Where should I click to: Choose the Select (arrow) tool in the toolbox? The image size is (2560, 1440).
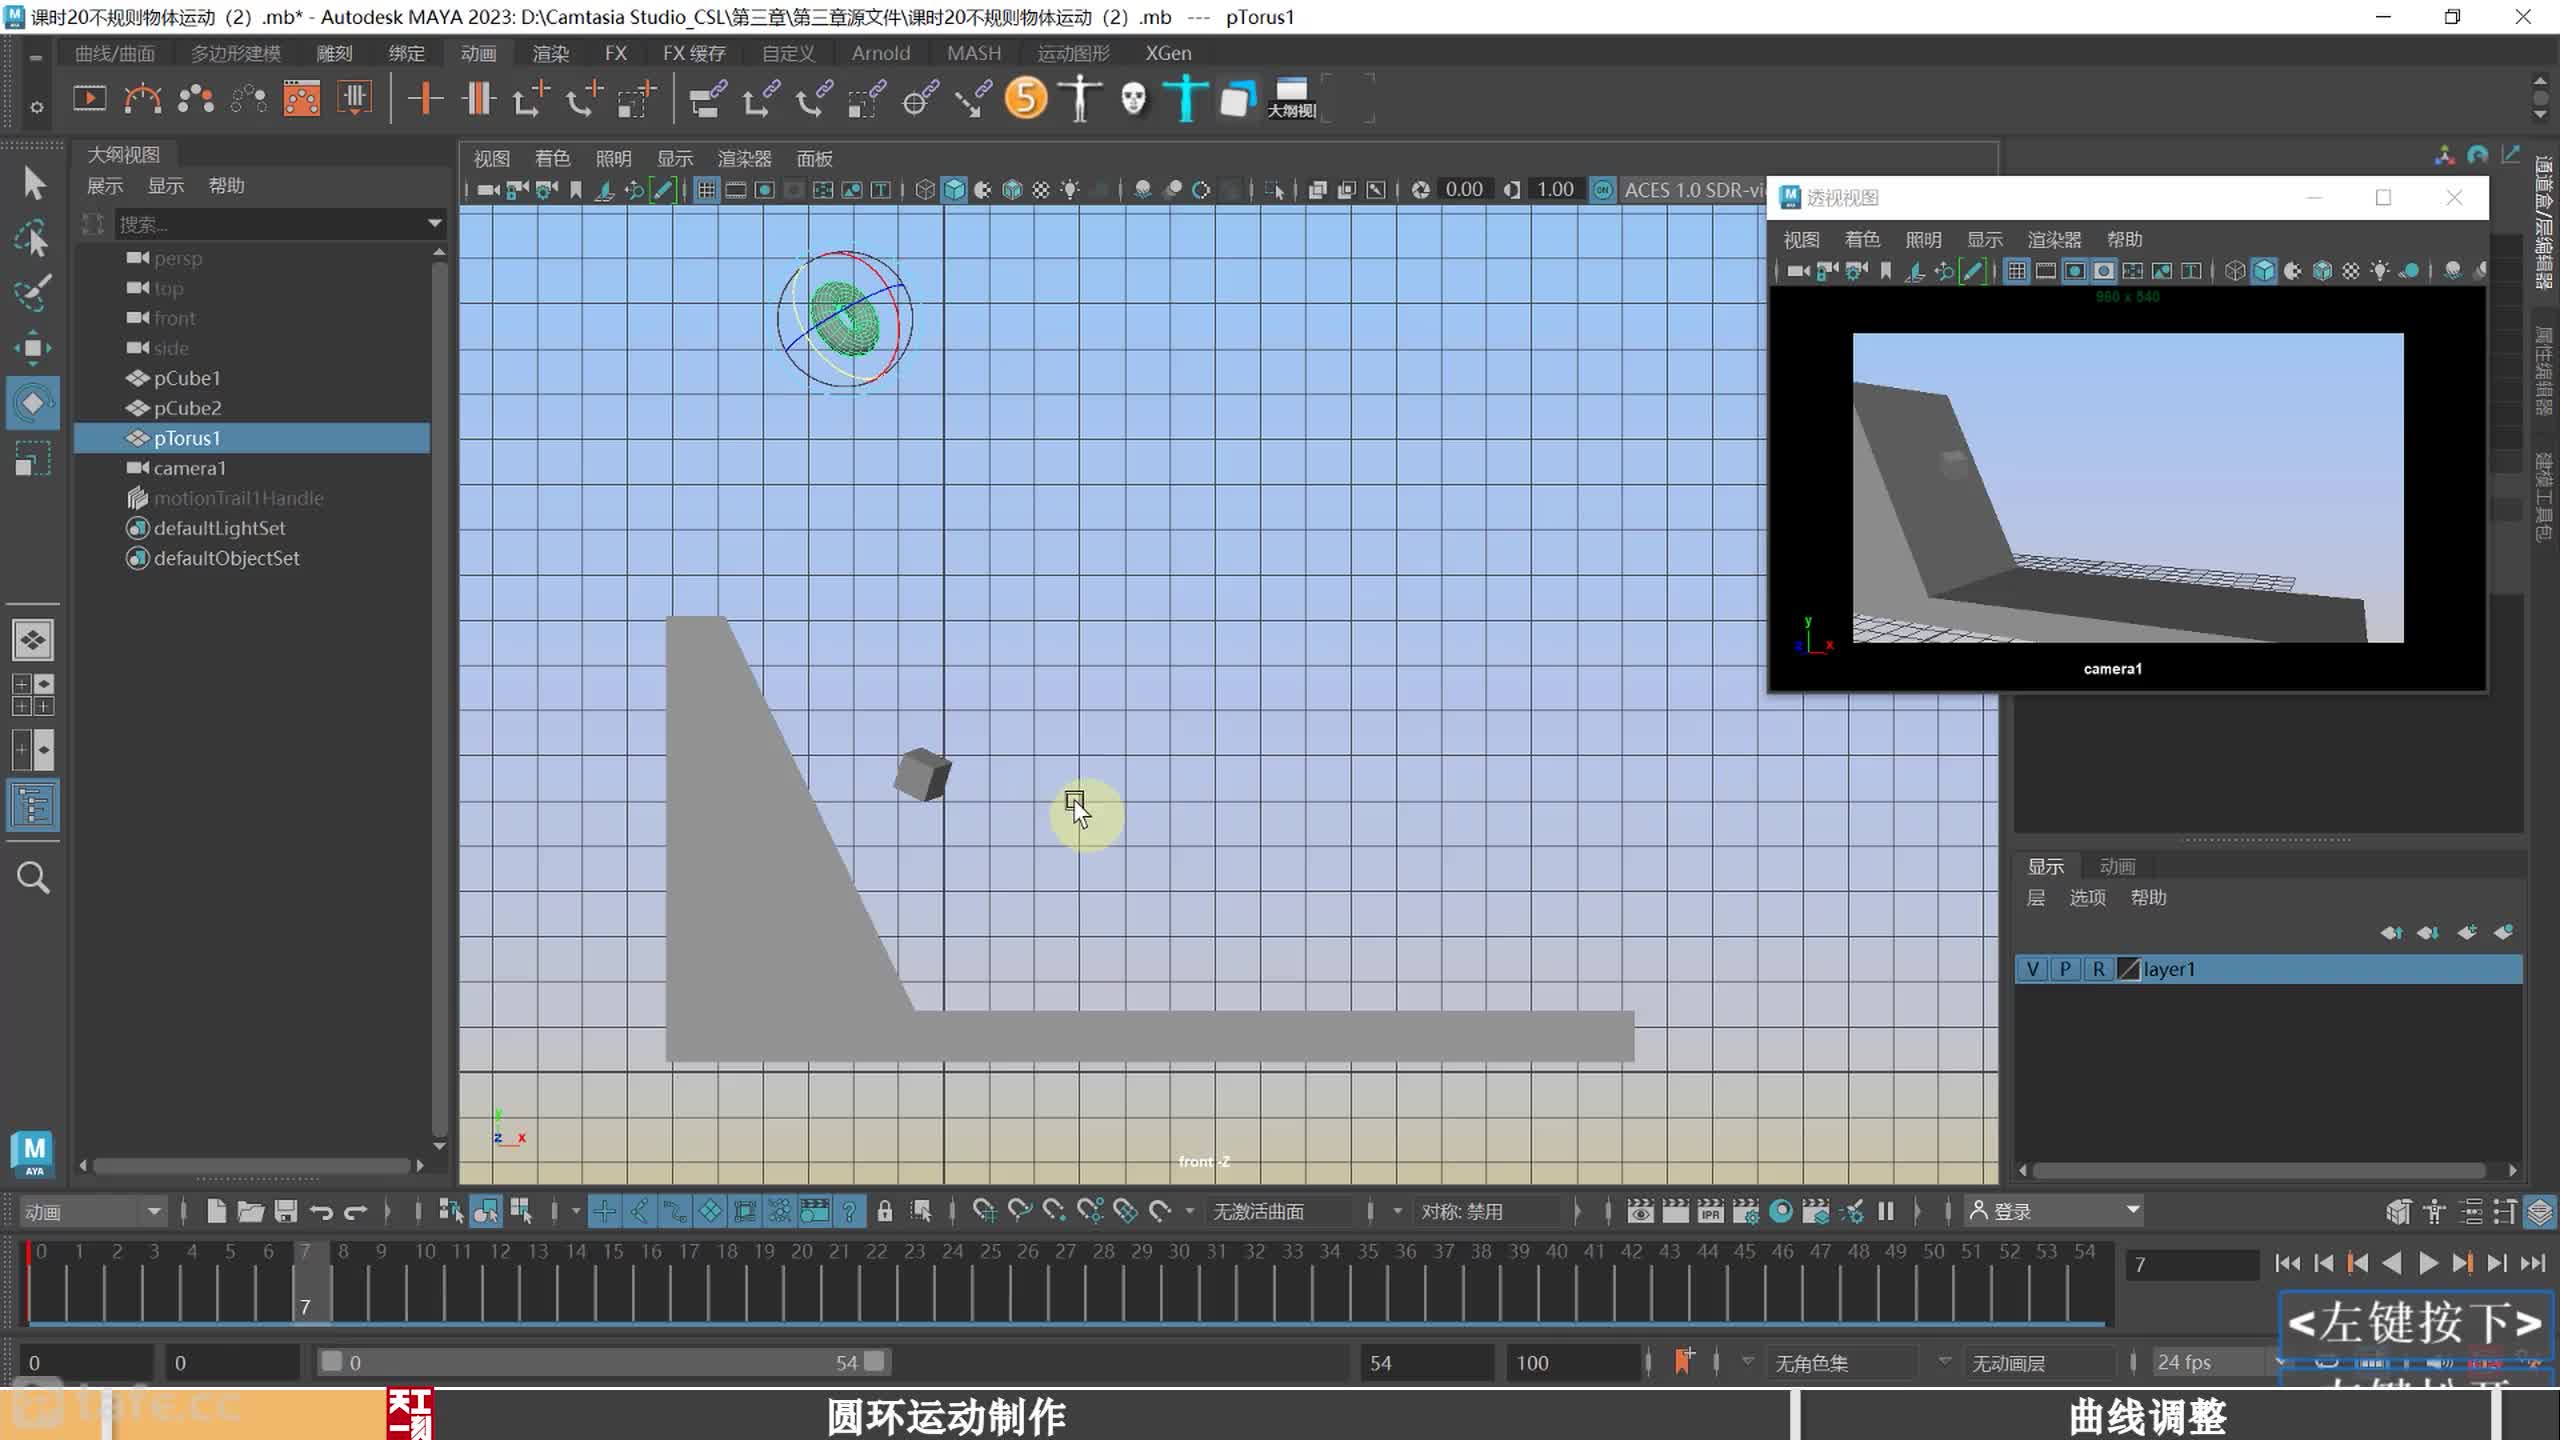(33, 184)
